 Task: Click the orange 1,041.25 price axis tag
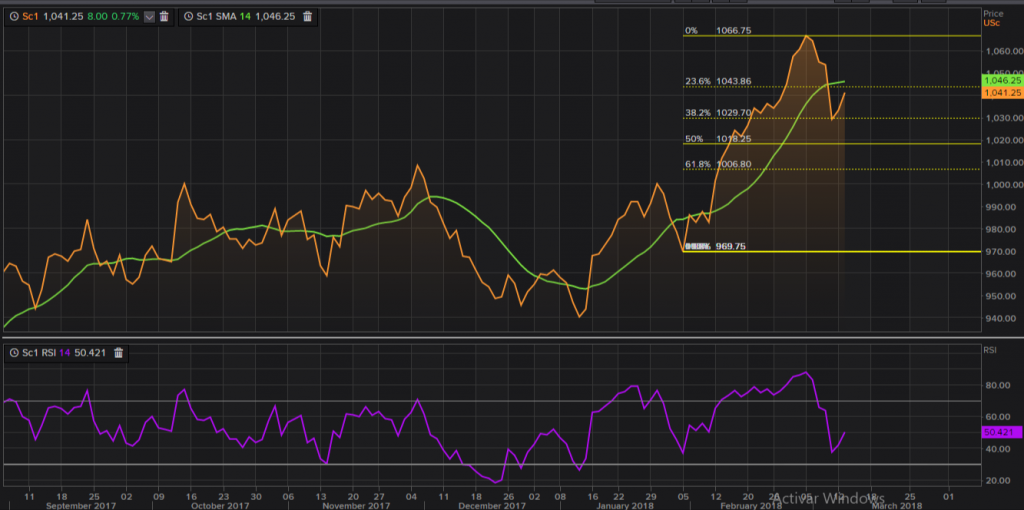click(x=1001, y=93)
